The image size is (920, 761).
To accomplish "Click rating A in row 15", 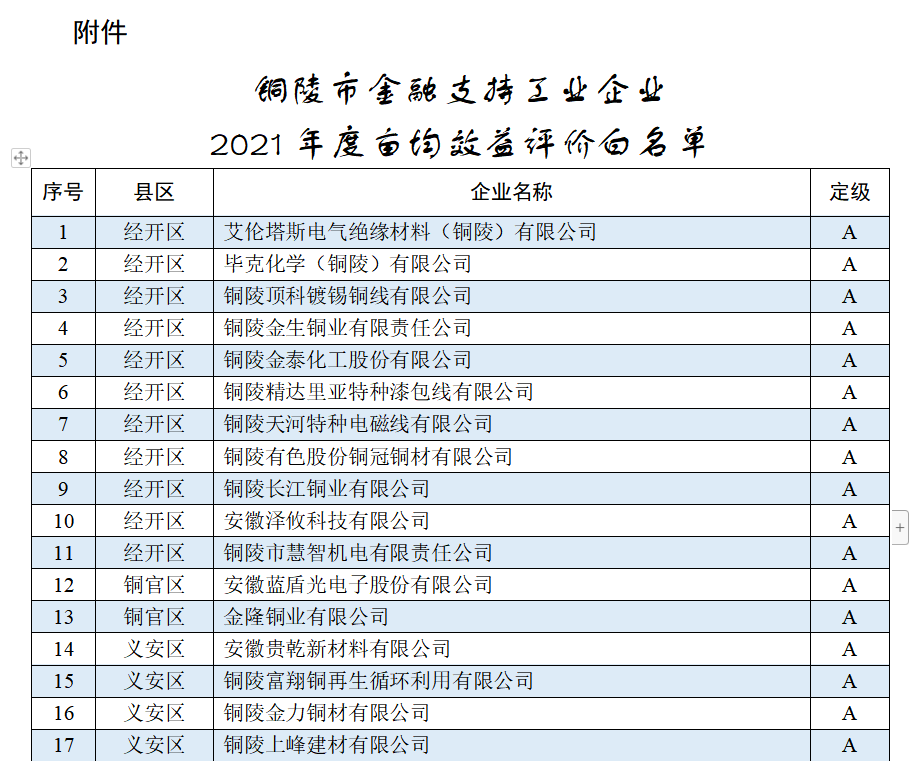I will coord(850,681).
